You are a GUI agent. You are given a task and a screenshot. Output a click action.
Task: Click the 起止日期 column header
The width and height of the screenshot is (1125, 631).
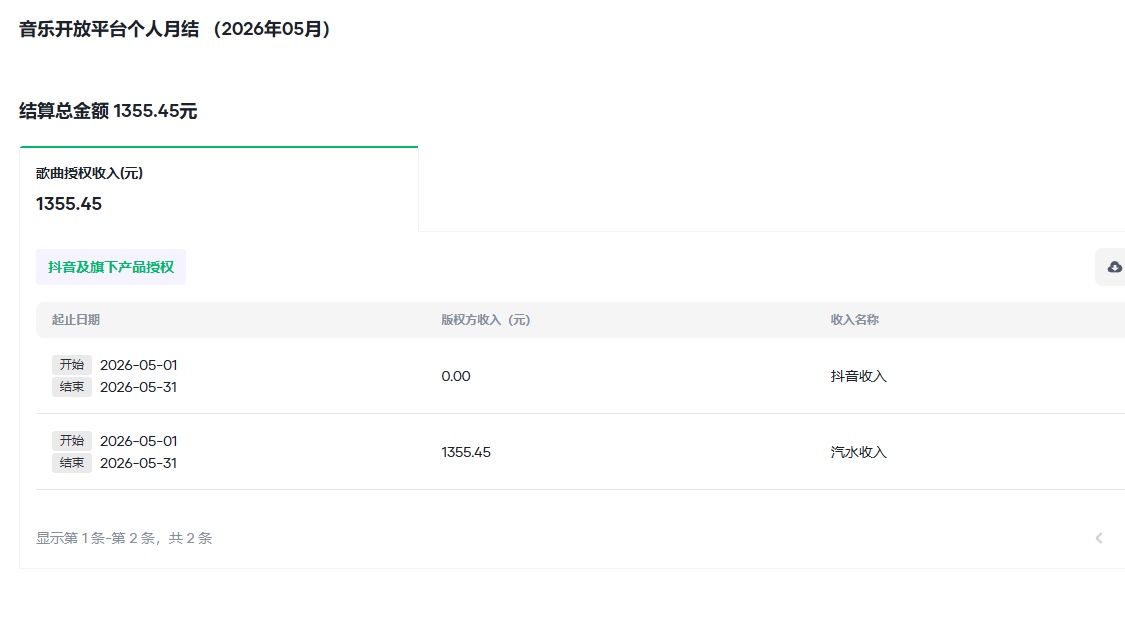[x=75, y=319]
